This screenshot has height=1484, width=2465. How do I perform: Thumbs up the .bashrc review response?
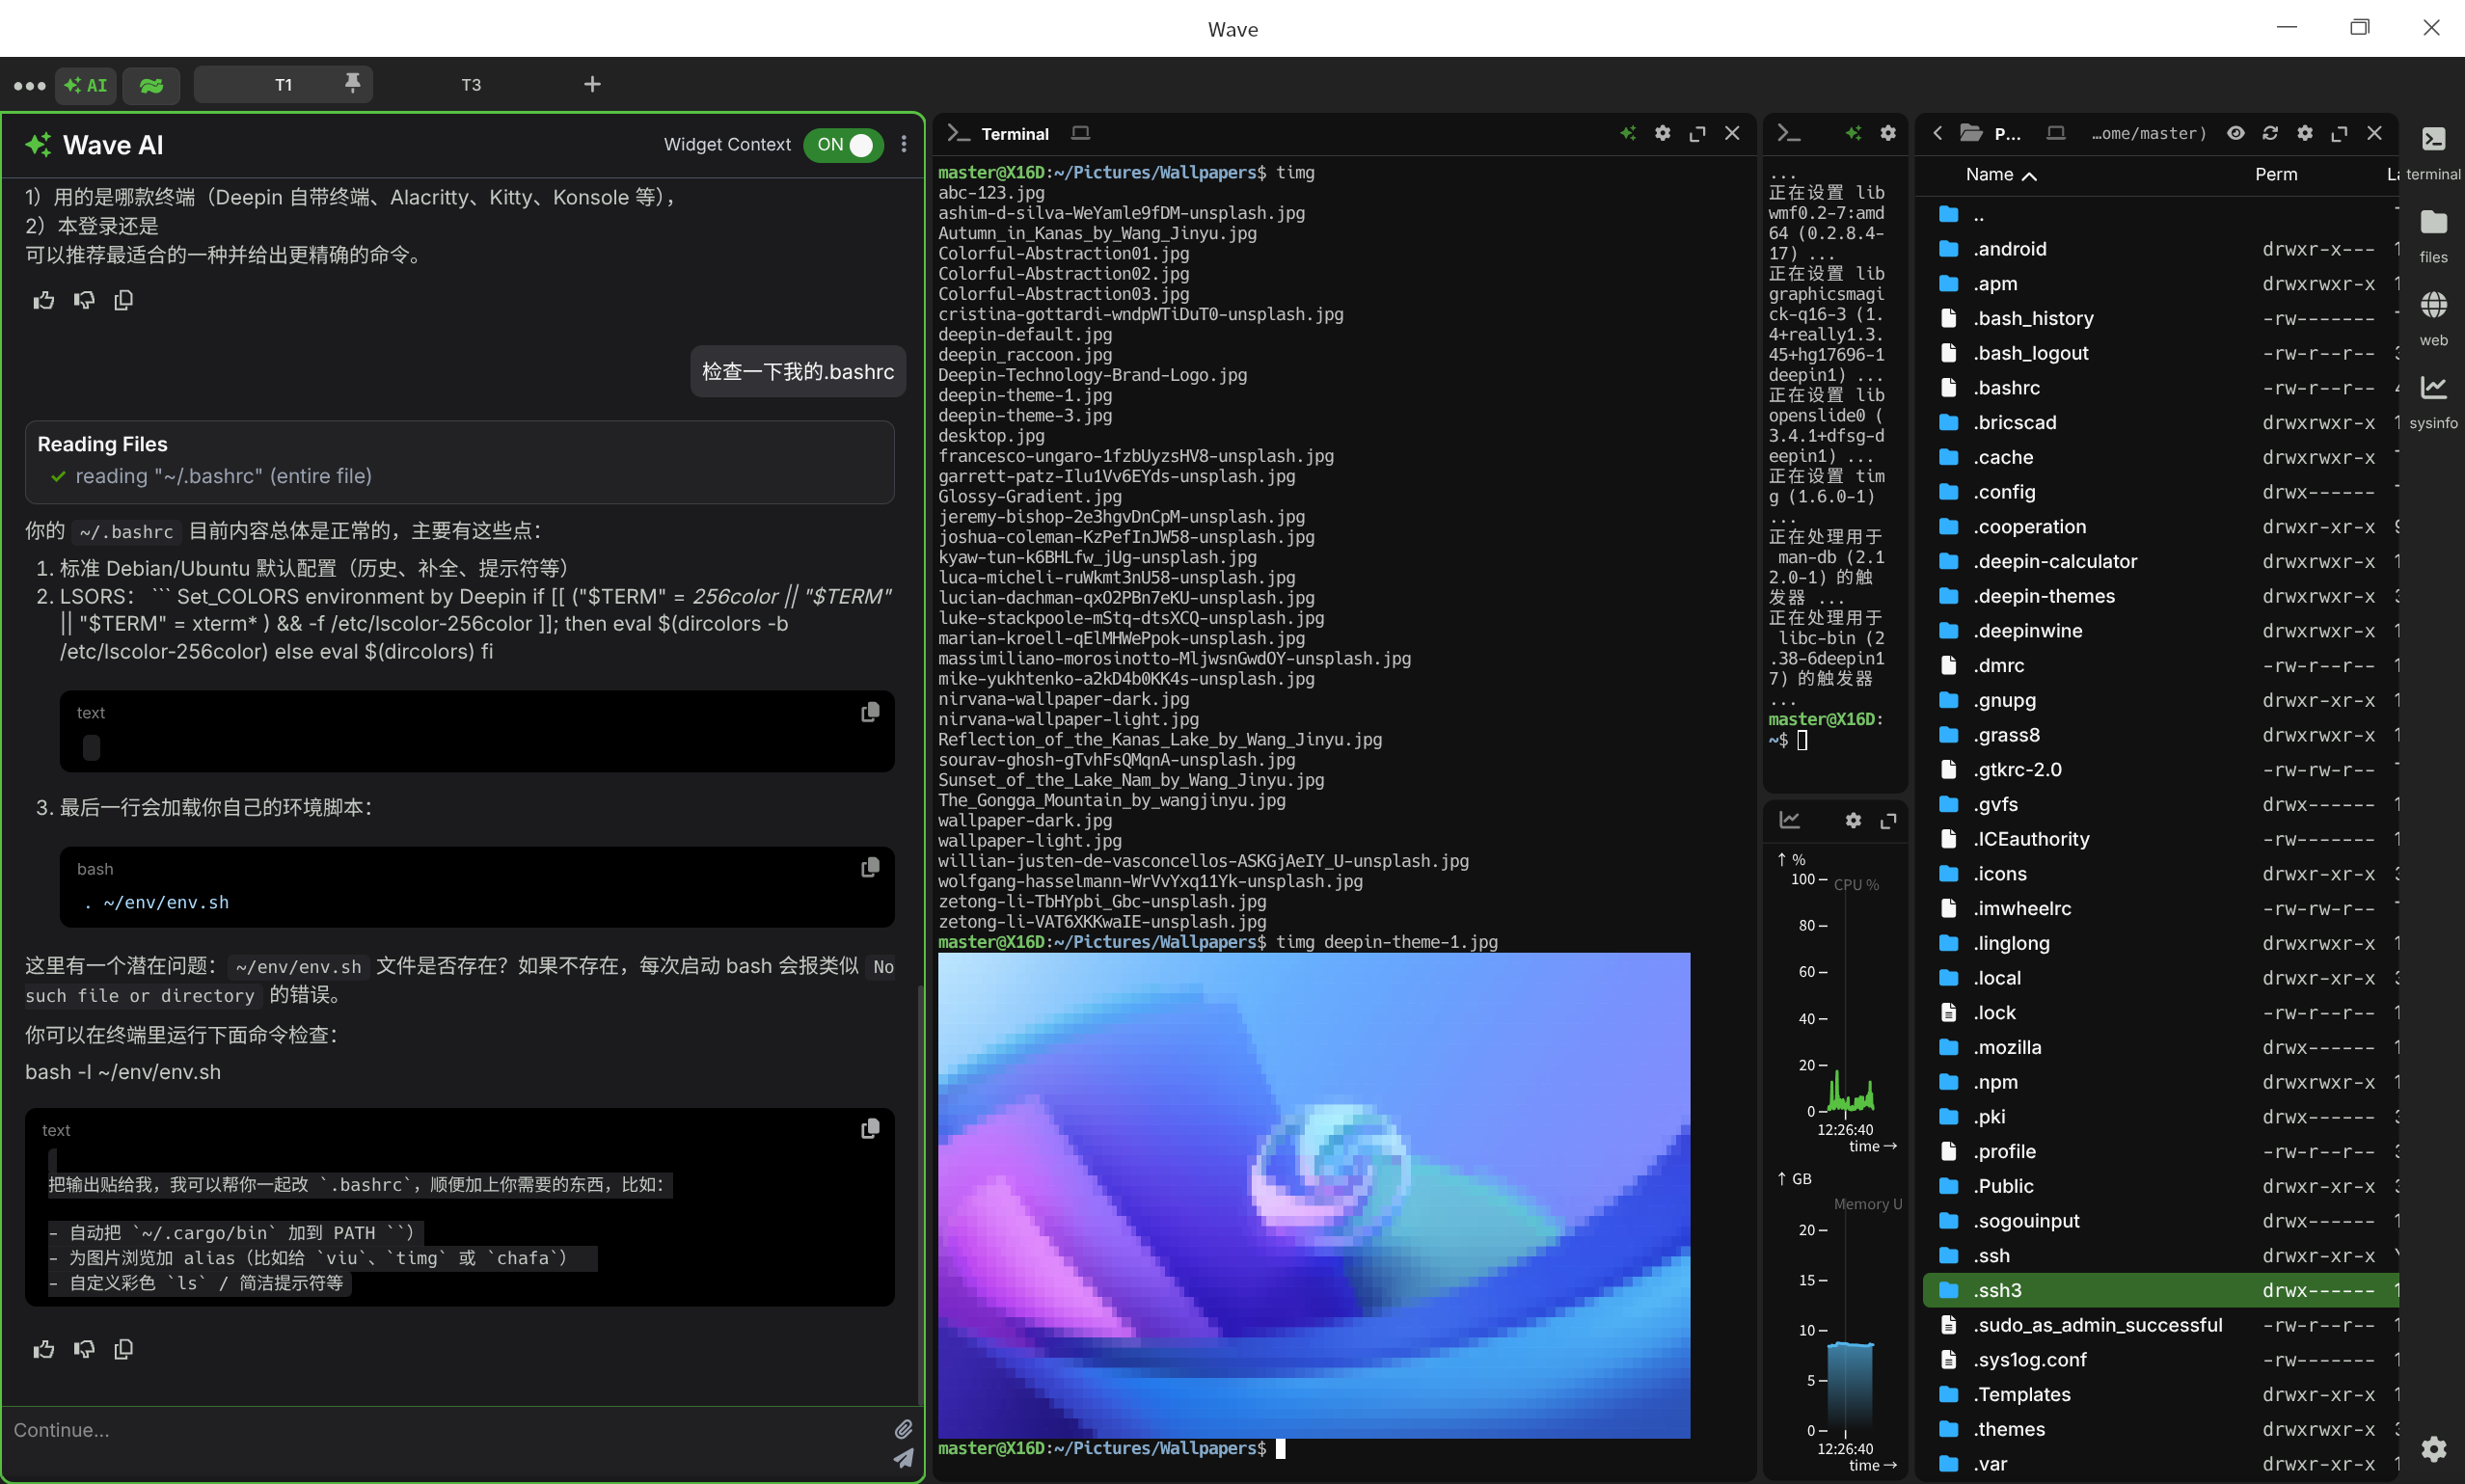pyautogui.click(x=44, y=1349)
